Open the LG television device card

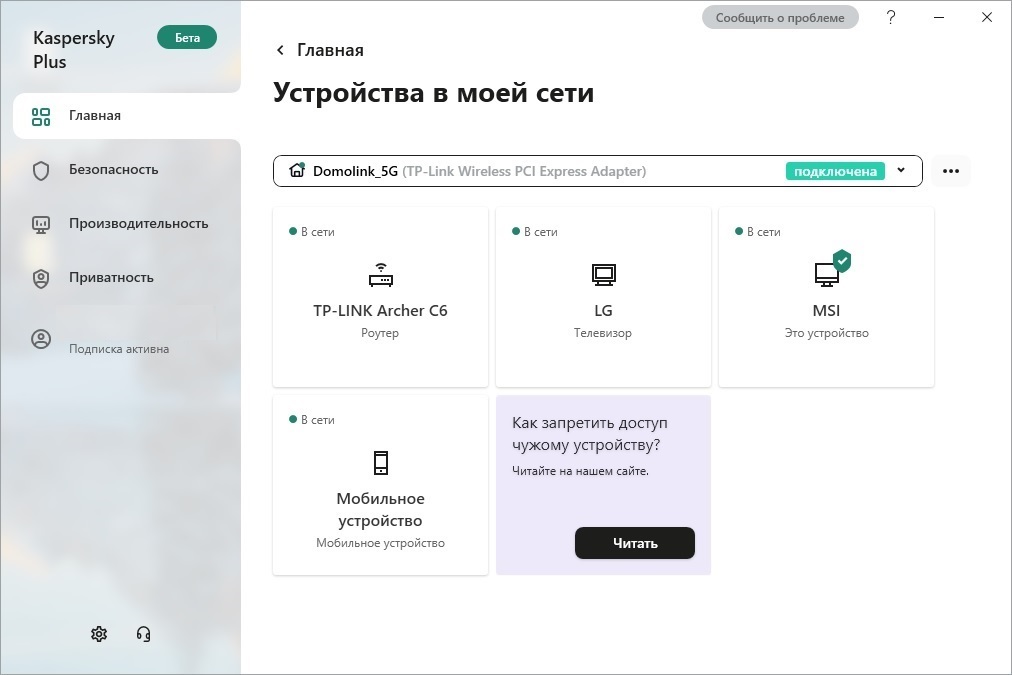click(x=603, y=297)
